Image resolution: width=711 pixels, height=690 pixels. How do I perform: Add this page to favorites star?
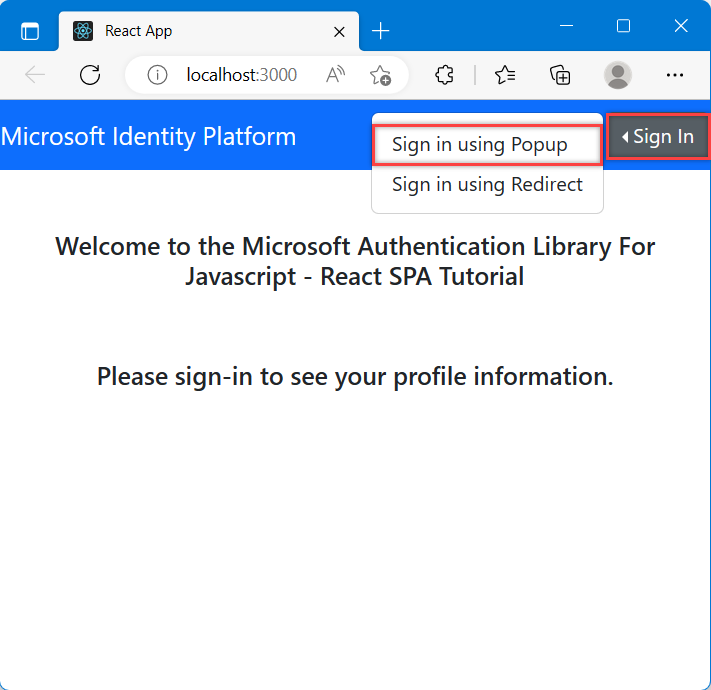coord(380,75)
